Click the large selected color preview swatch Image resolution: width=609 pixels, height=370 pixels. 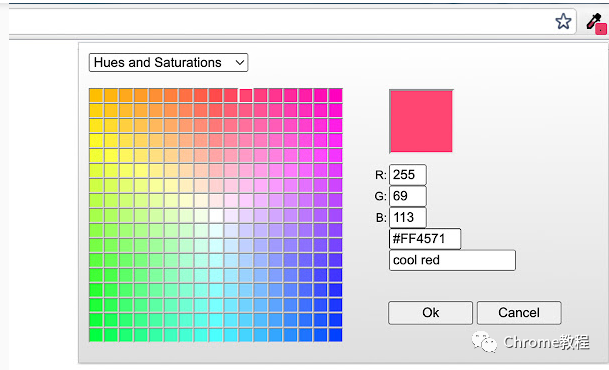[x=421, y=121]
